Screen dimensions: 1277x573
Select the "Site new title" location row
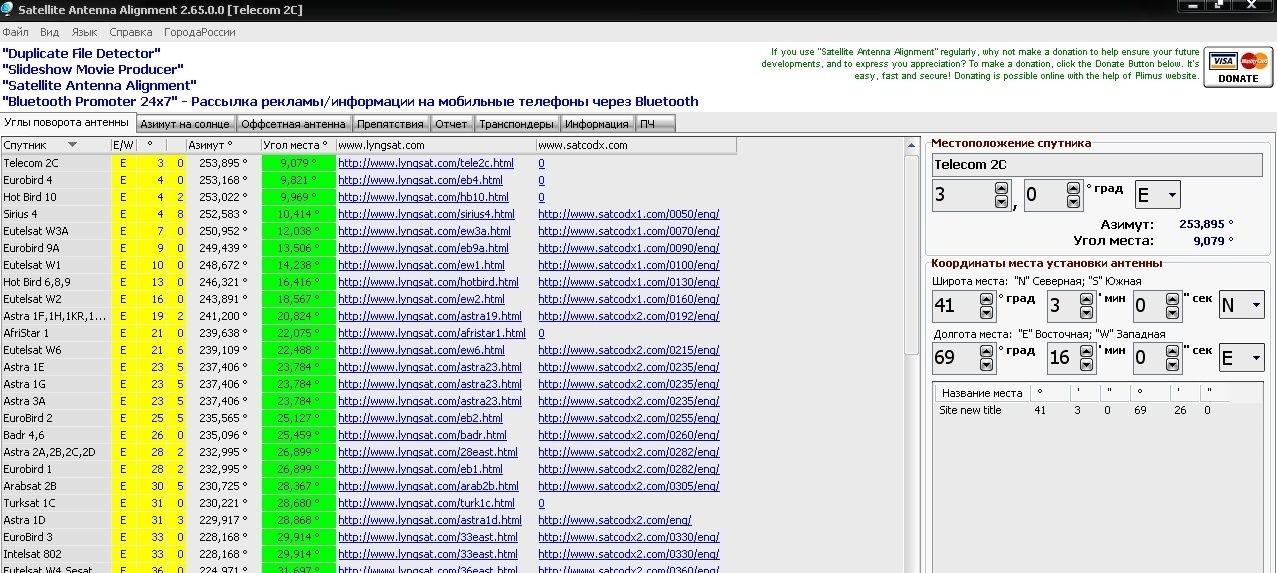coord(970,411)
